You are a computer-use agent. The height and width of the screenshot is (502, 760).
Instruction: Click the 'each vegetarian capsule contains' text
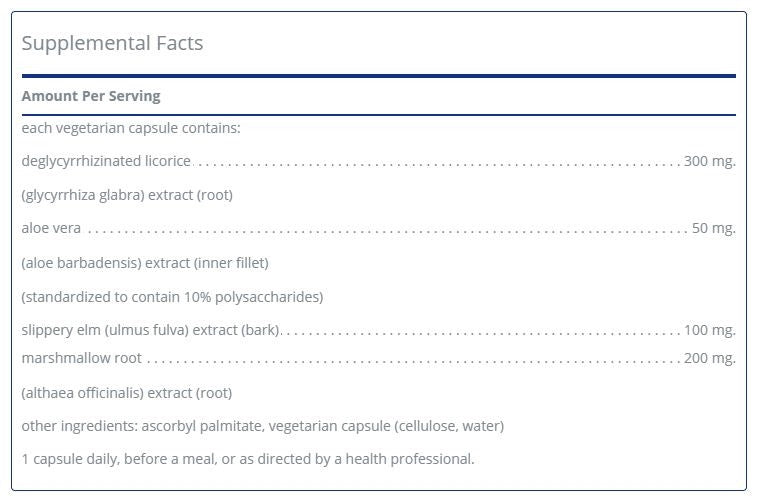[x=131, y=128]
